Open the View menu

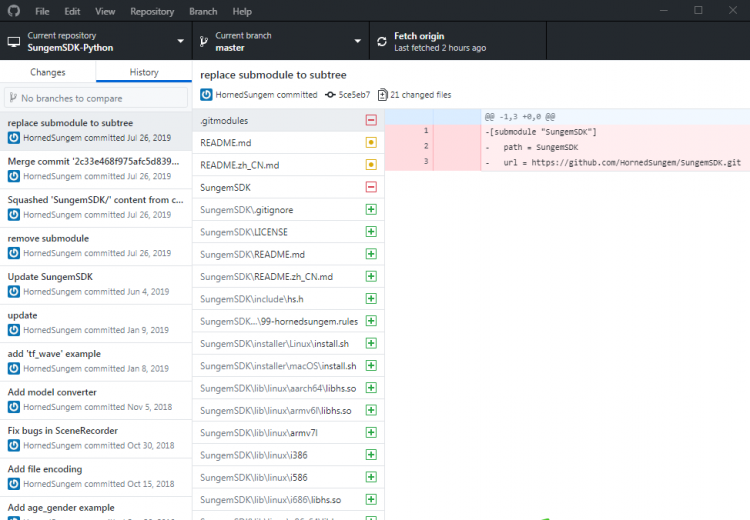105,11
